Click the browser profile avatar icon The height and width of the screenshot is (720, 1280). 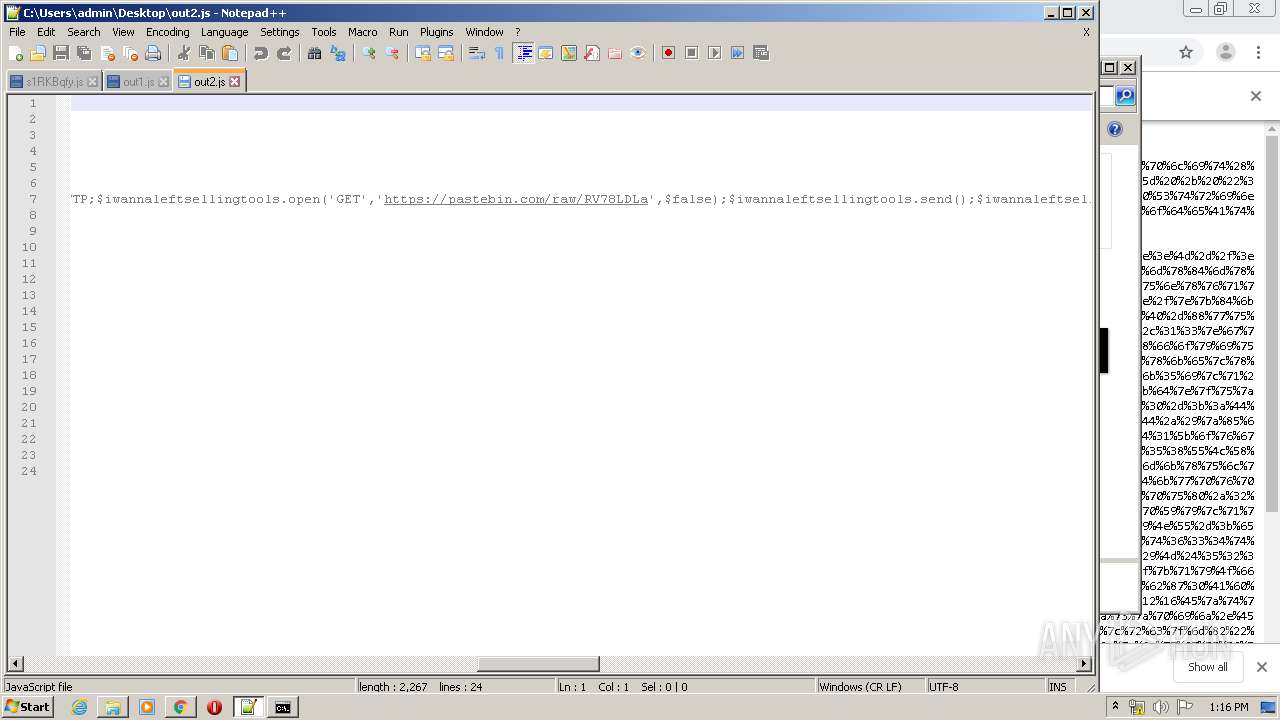[1226, 52]
